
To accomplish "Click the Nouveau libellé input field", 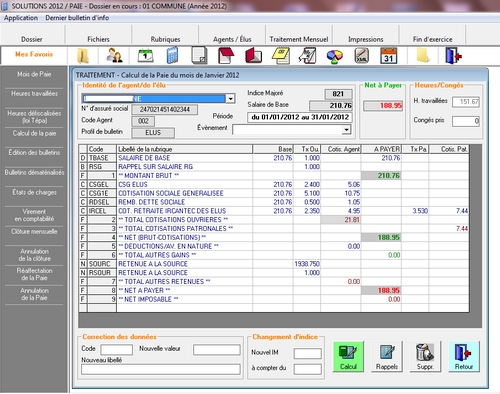I will click(x=161, y=369).
